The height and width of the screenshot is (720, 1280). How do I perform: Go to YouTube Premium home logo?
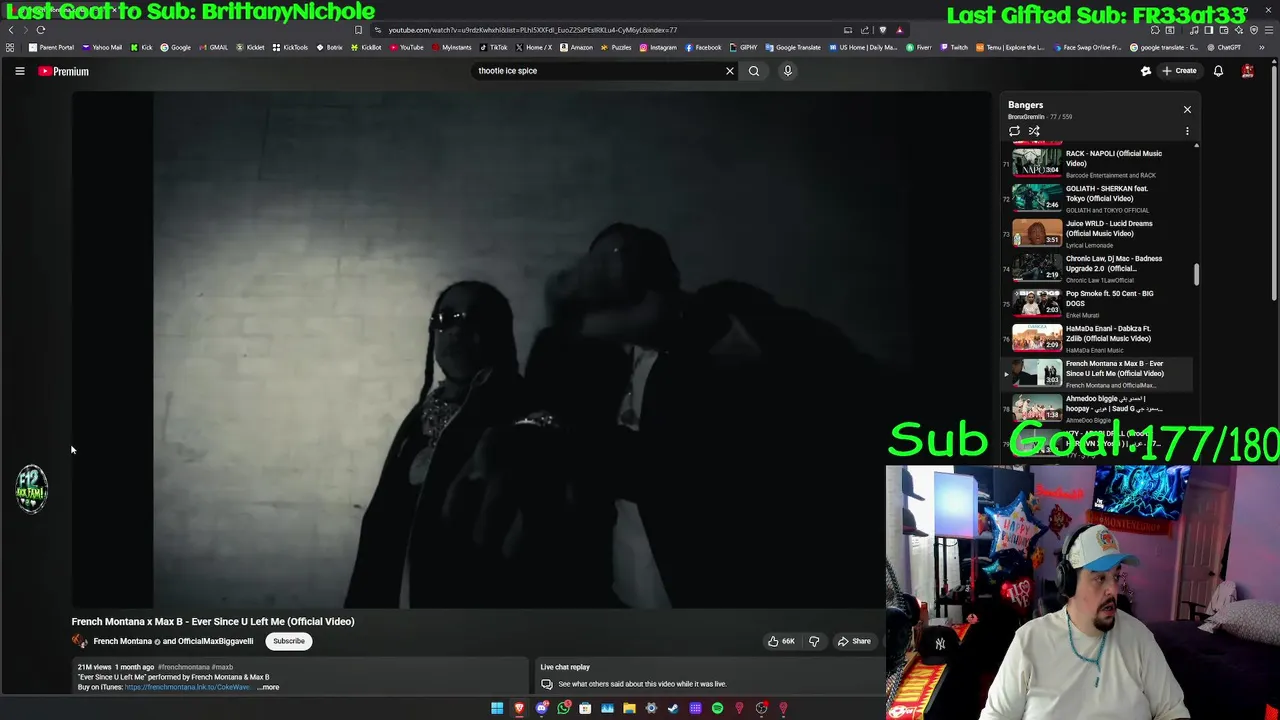(x=64, y=71)
